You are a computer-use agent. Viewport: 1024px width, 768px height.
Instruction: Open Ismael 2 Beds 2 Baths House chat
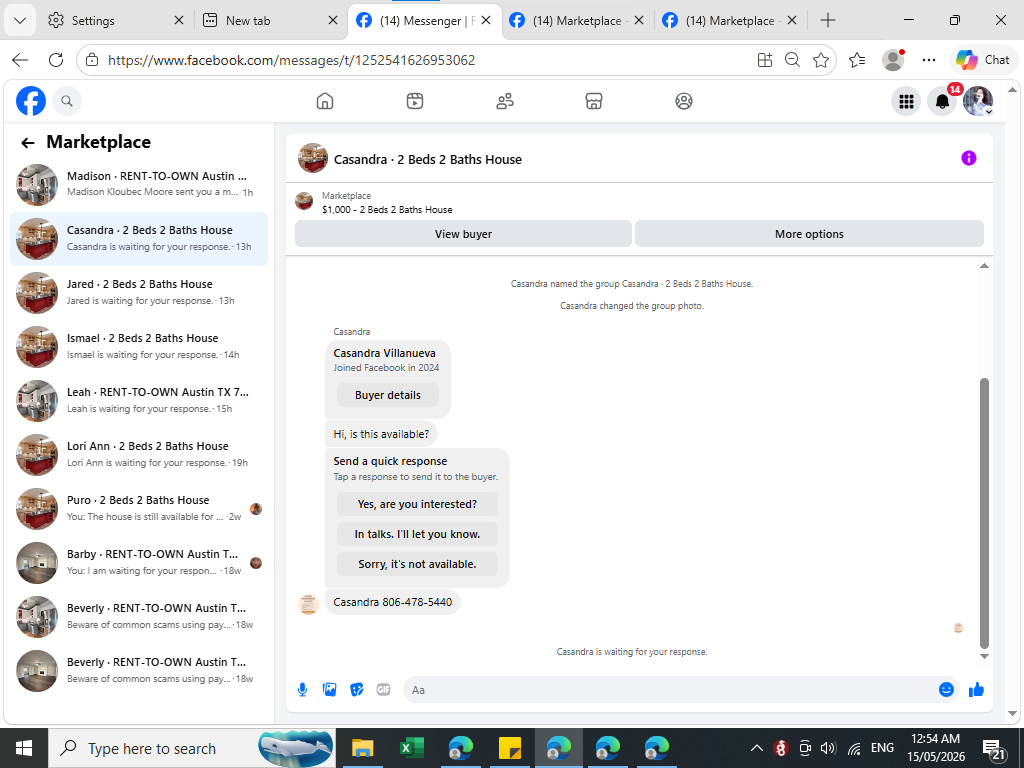click(x=138, y=347)
